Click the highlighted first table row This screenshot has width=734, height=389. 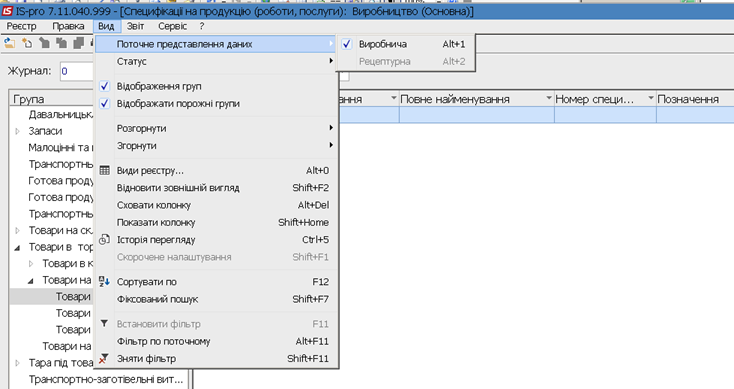536,115
